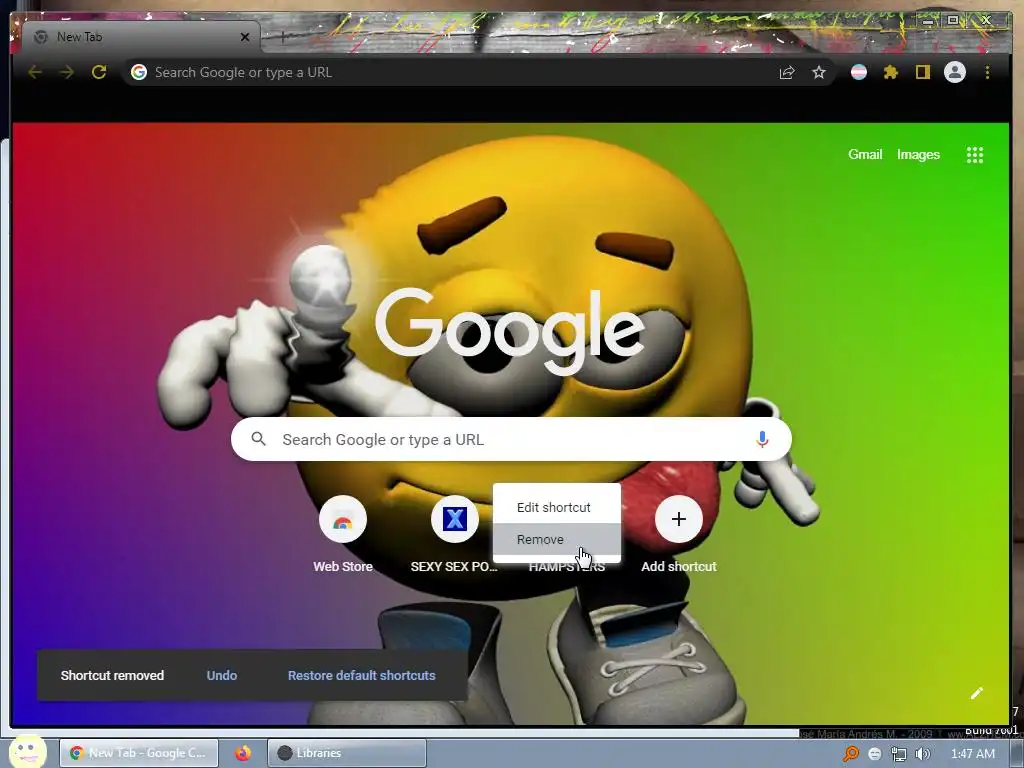
Task: Open Chrome's three-dot menu
Action: [x=987, y=72]
